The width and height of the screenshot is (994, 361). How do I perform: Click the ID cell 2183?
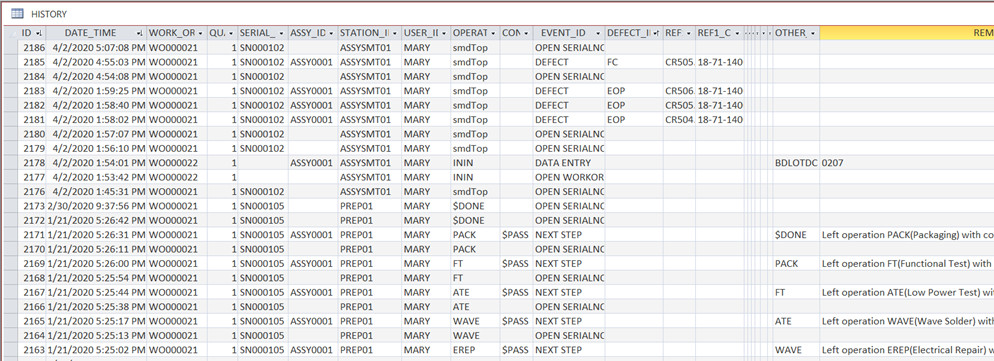33,91
